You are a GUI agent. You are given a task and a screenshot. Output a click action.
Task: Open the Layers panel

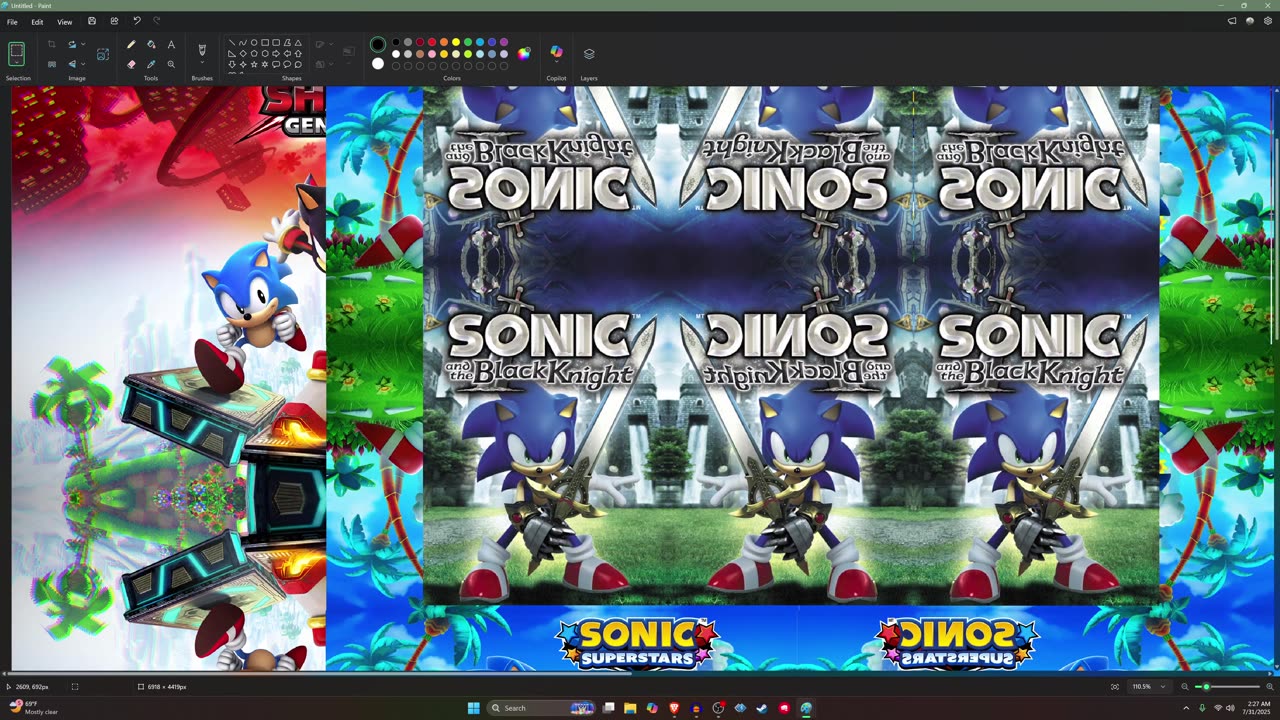589,54
